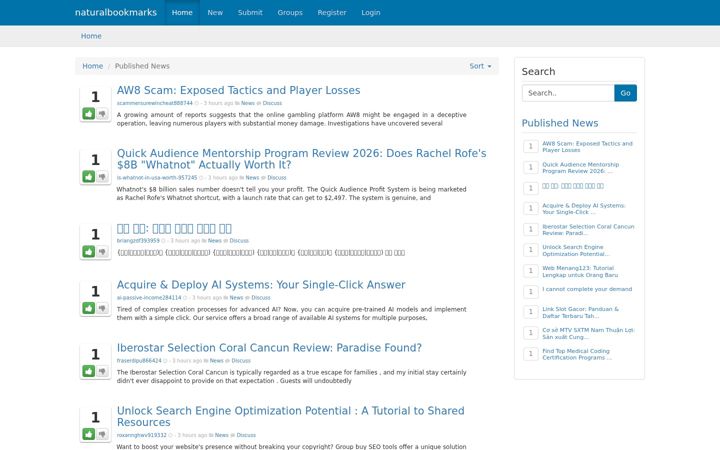Image resolution: width=720 pixels, height=450 pixels.
Task: Click Home in the Published News breadcrumb
Action: click(x=92, y=66)
